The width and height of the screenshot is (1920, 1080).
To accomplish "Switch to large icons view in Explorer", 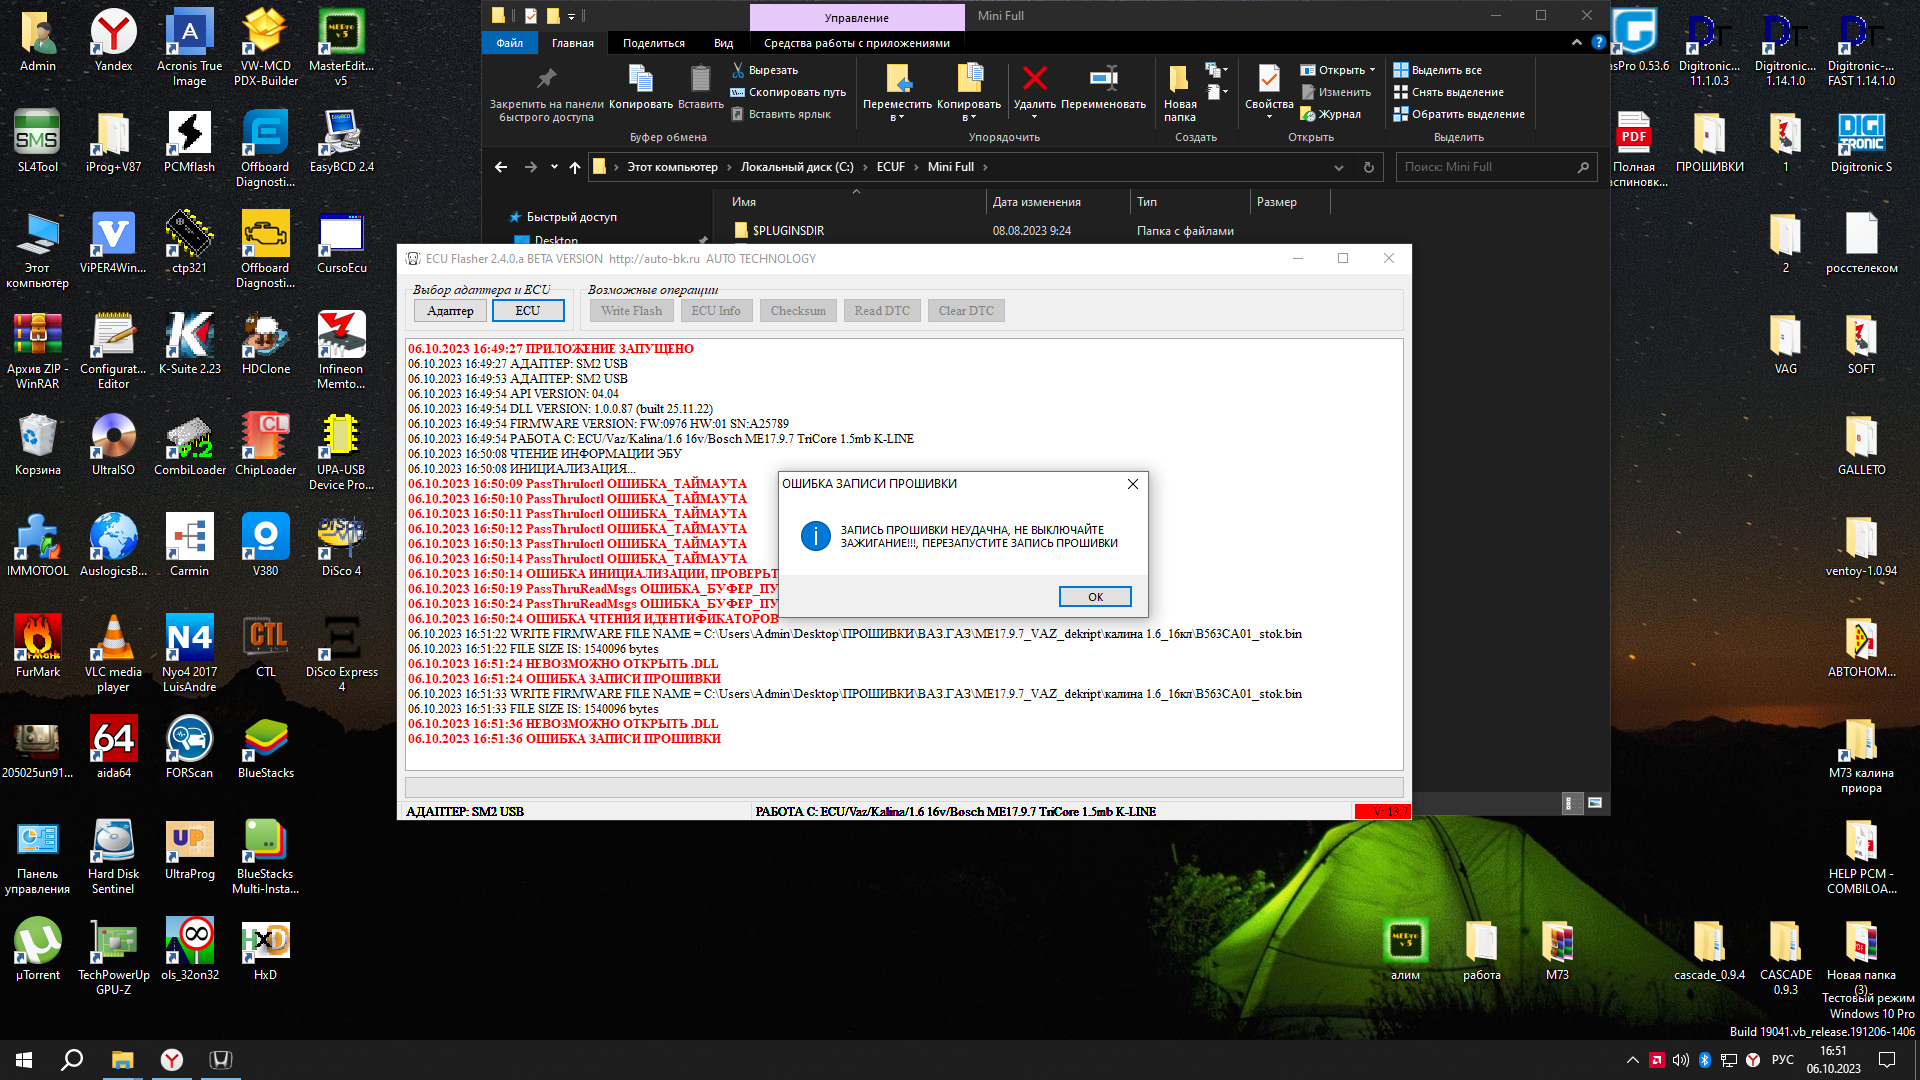I will pyautogui.click(x=1595, y=803).
